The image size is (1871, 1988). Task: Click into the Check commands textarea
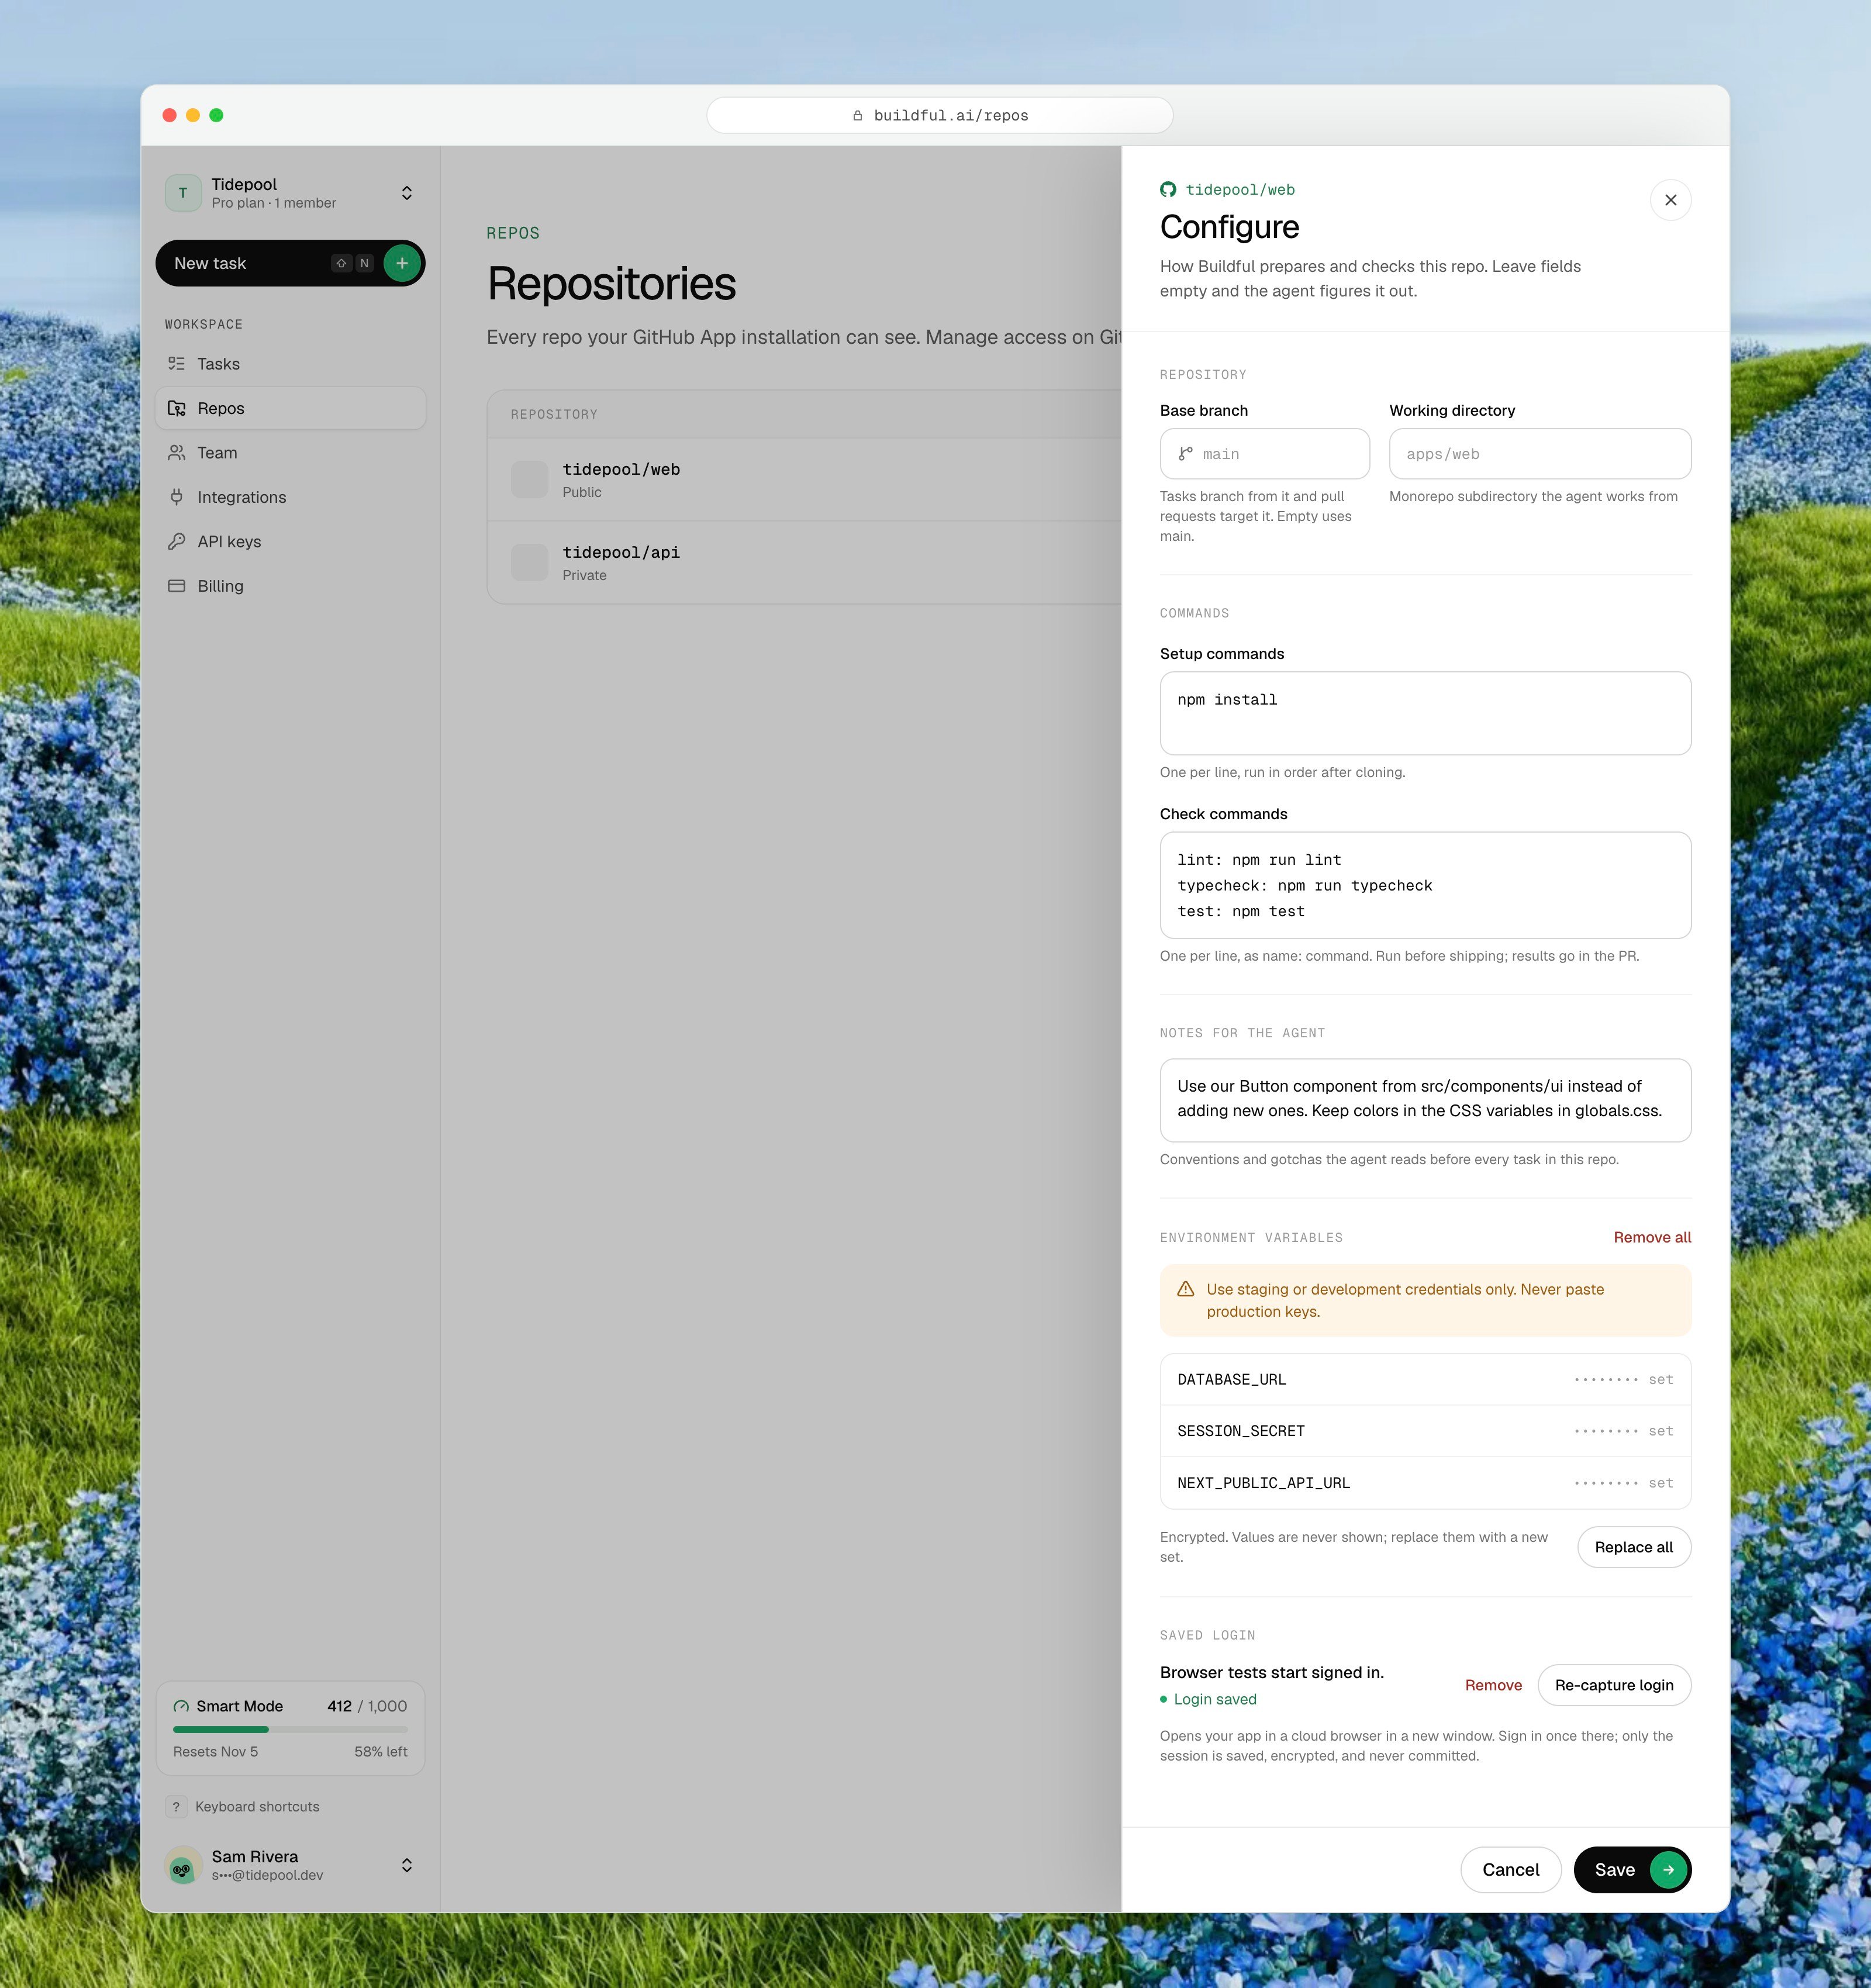(x=1425, y=885)
